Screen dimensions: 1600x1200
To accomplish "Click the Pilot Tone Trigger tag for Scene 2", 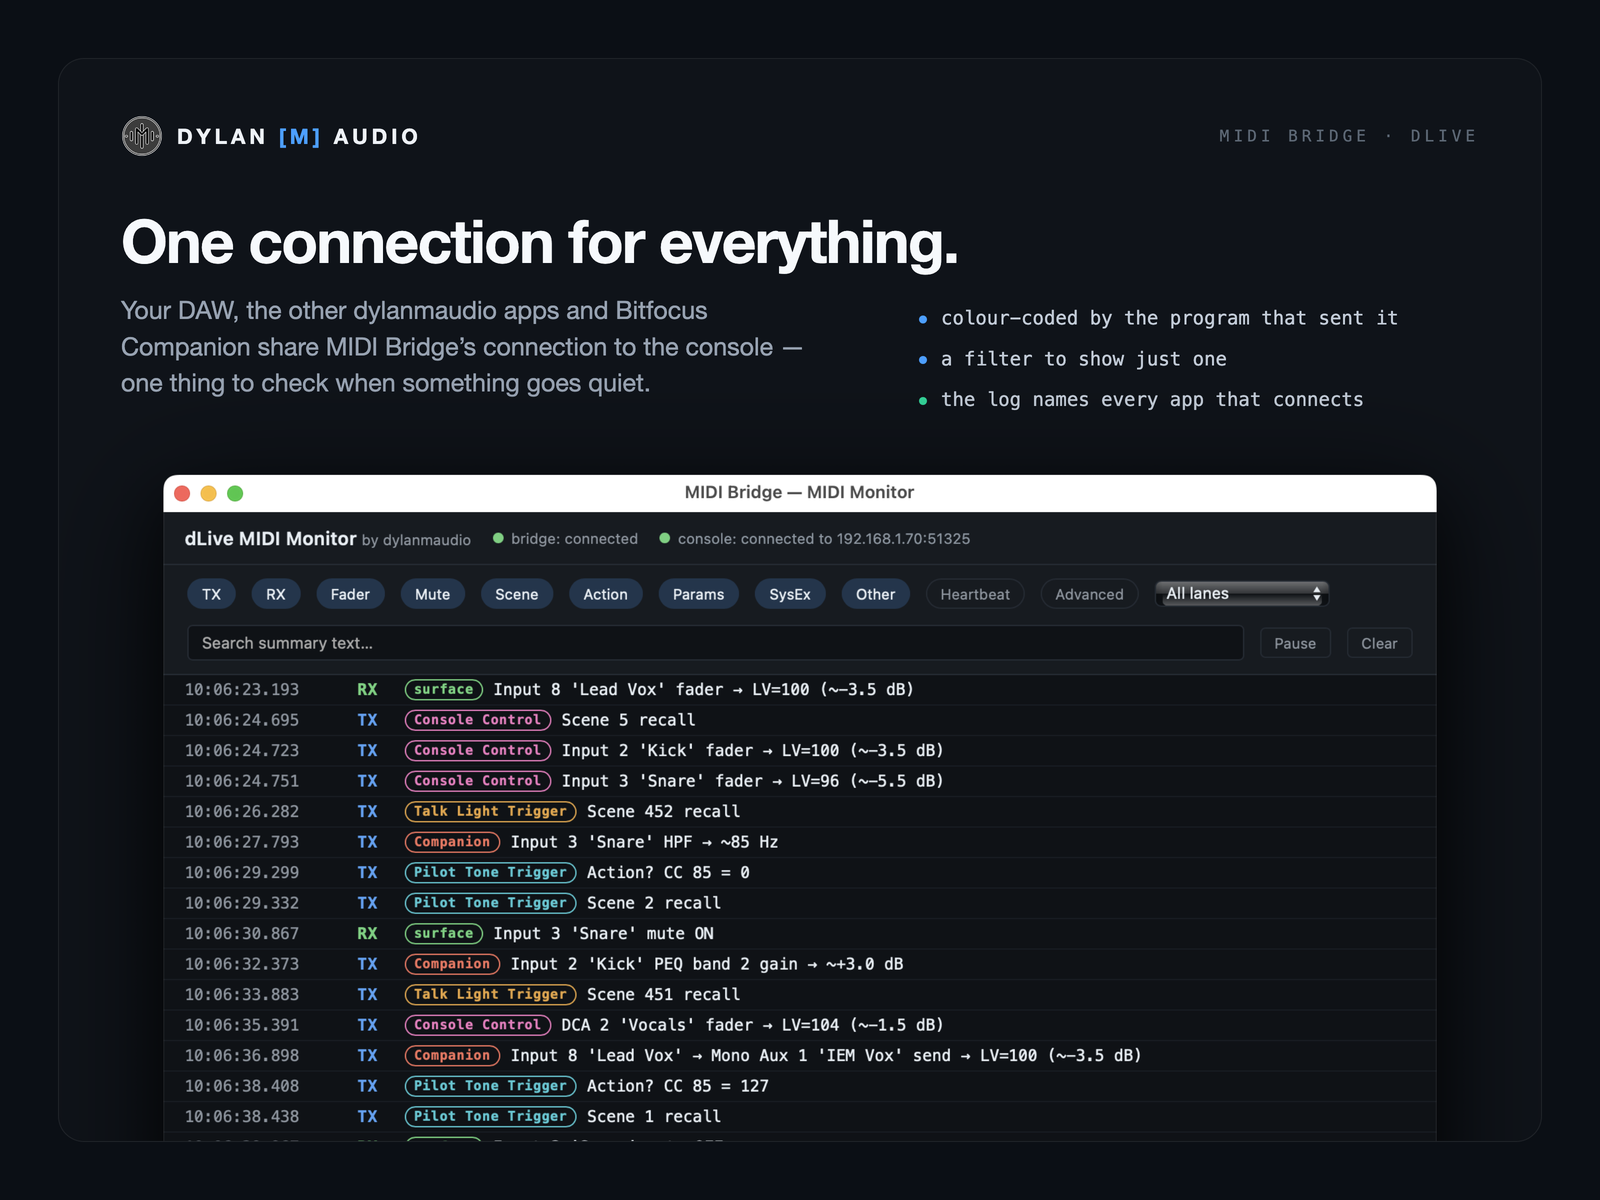I will pyautogui.click(x=490, y=903).
